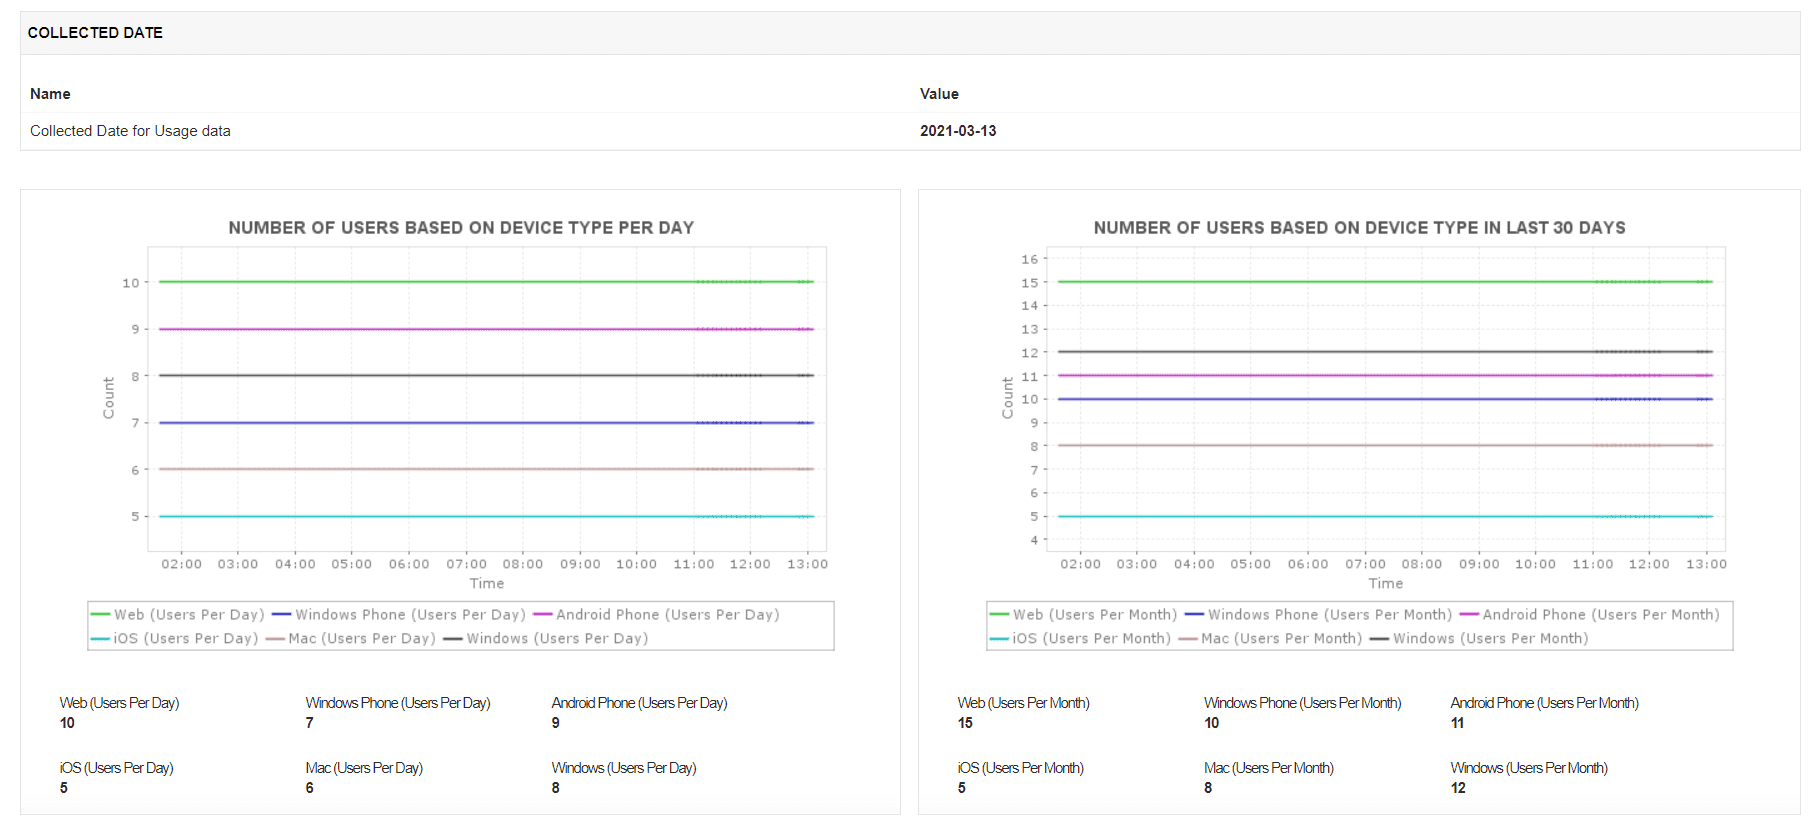
Task: Click the Name column header
Action: click(x=50, y=94)
